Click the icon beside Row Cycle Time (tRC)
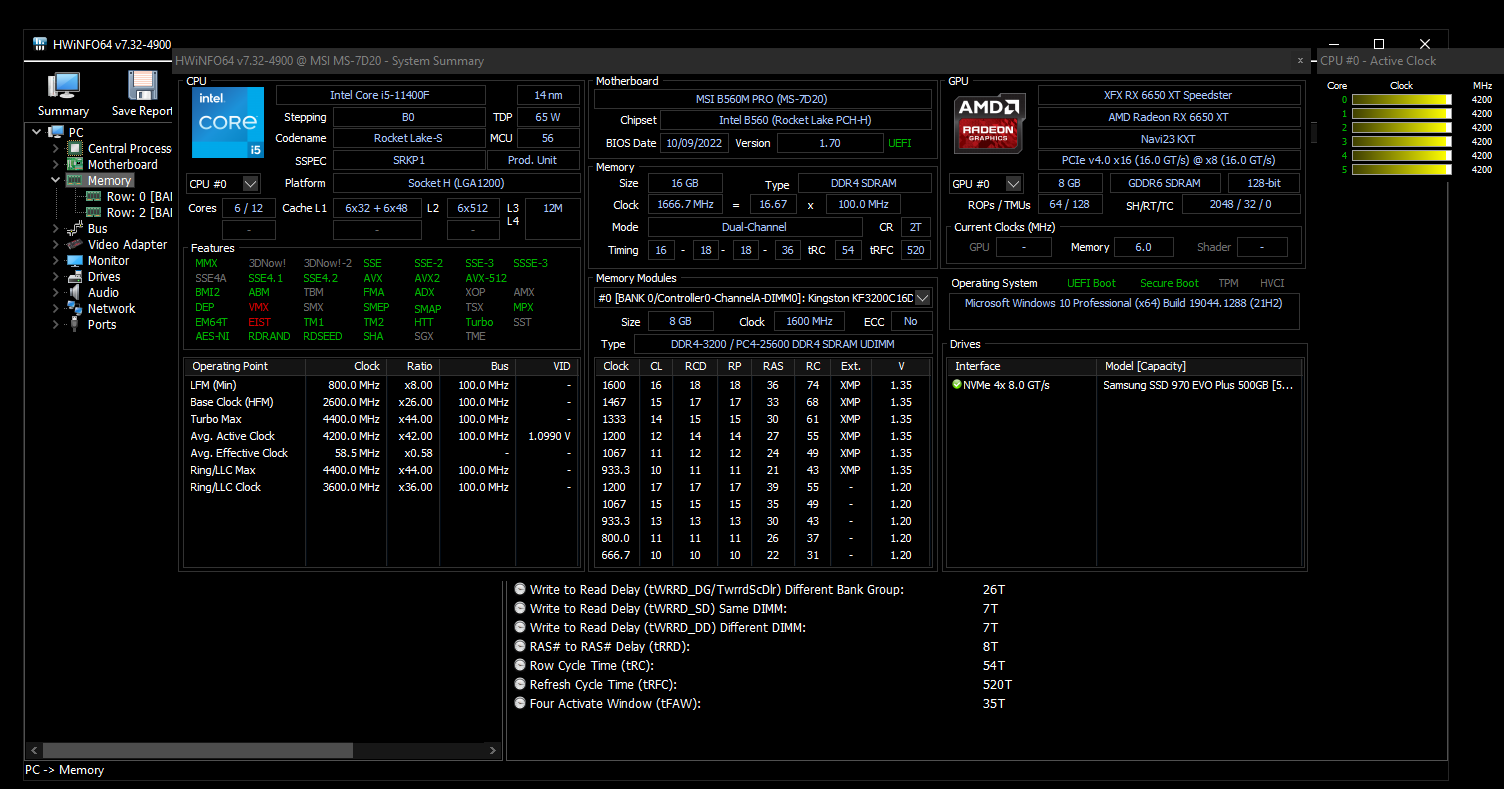1504x789 pixels. (520, 665)
